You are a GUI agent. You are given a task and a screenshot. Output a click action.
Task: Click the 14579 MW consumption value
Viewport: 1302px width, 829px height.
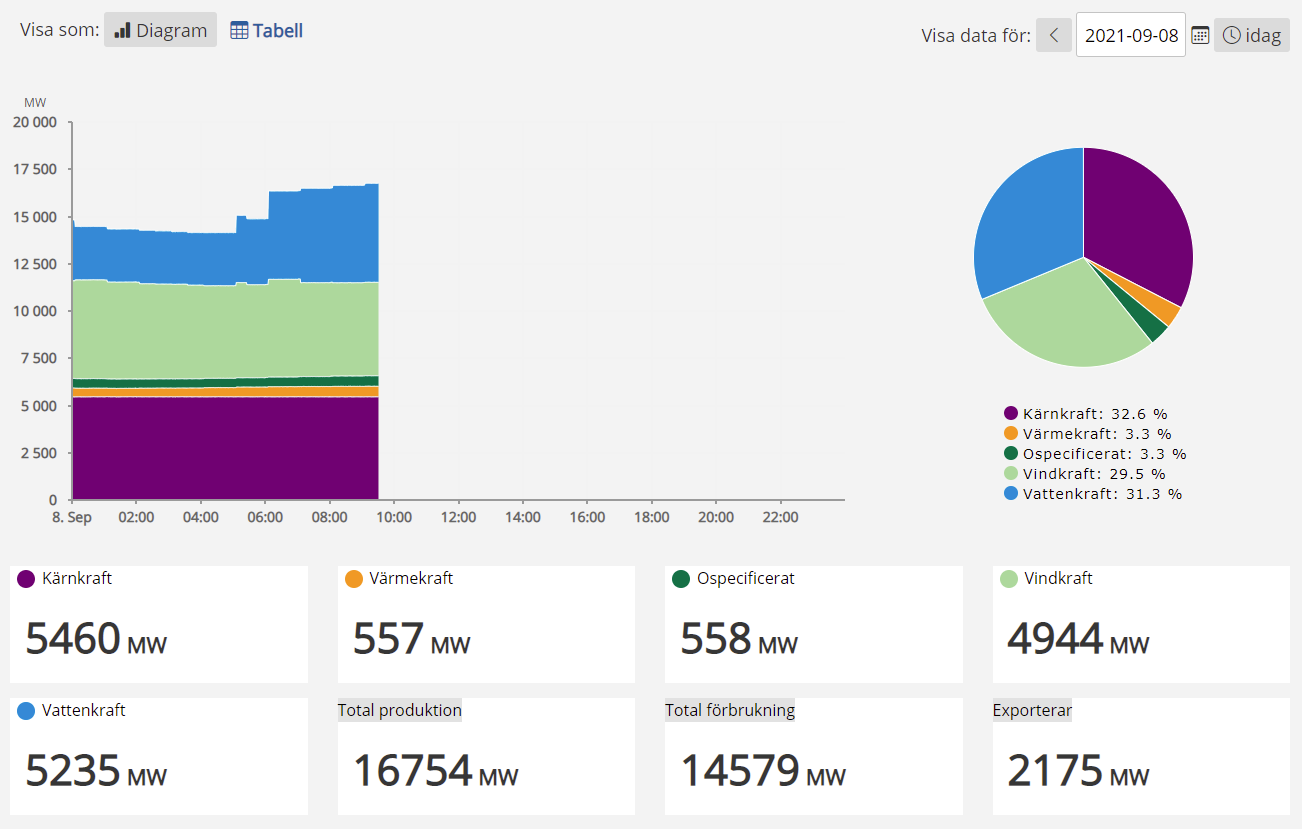pyautogui.click(x=763, y=771)
